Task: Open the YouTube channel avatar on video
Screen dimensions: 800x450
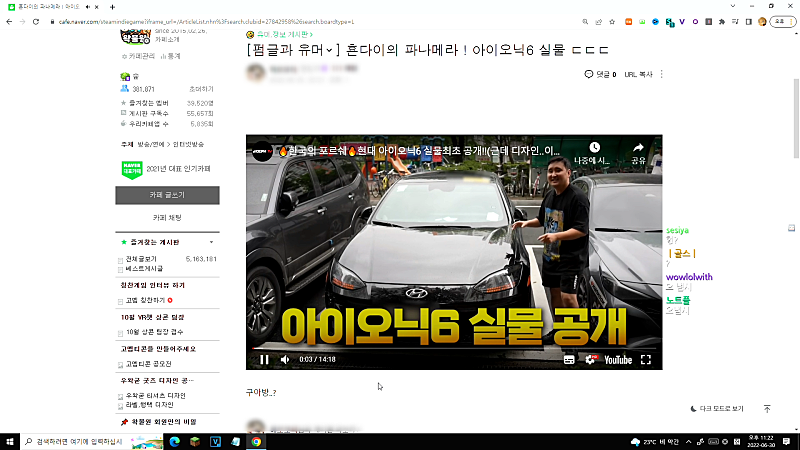Action: (x=263, y=151)
